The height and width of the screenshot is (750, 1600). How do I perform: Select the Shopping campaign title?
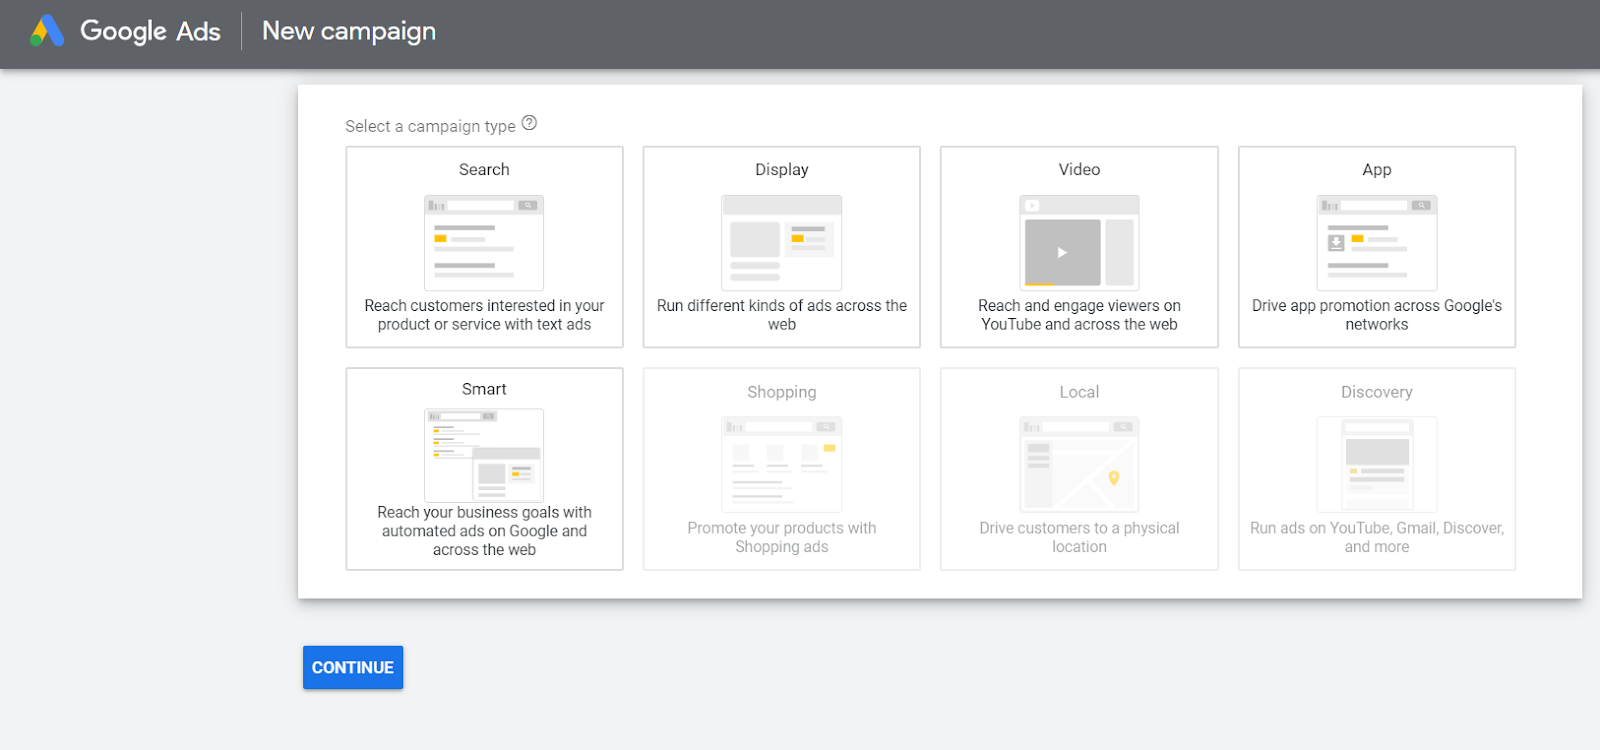(782, 392)
